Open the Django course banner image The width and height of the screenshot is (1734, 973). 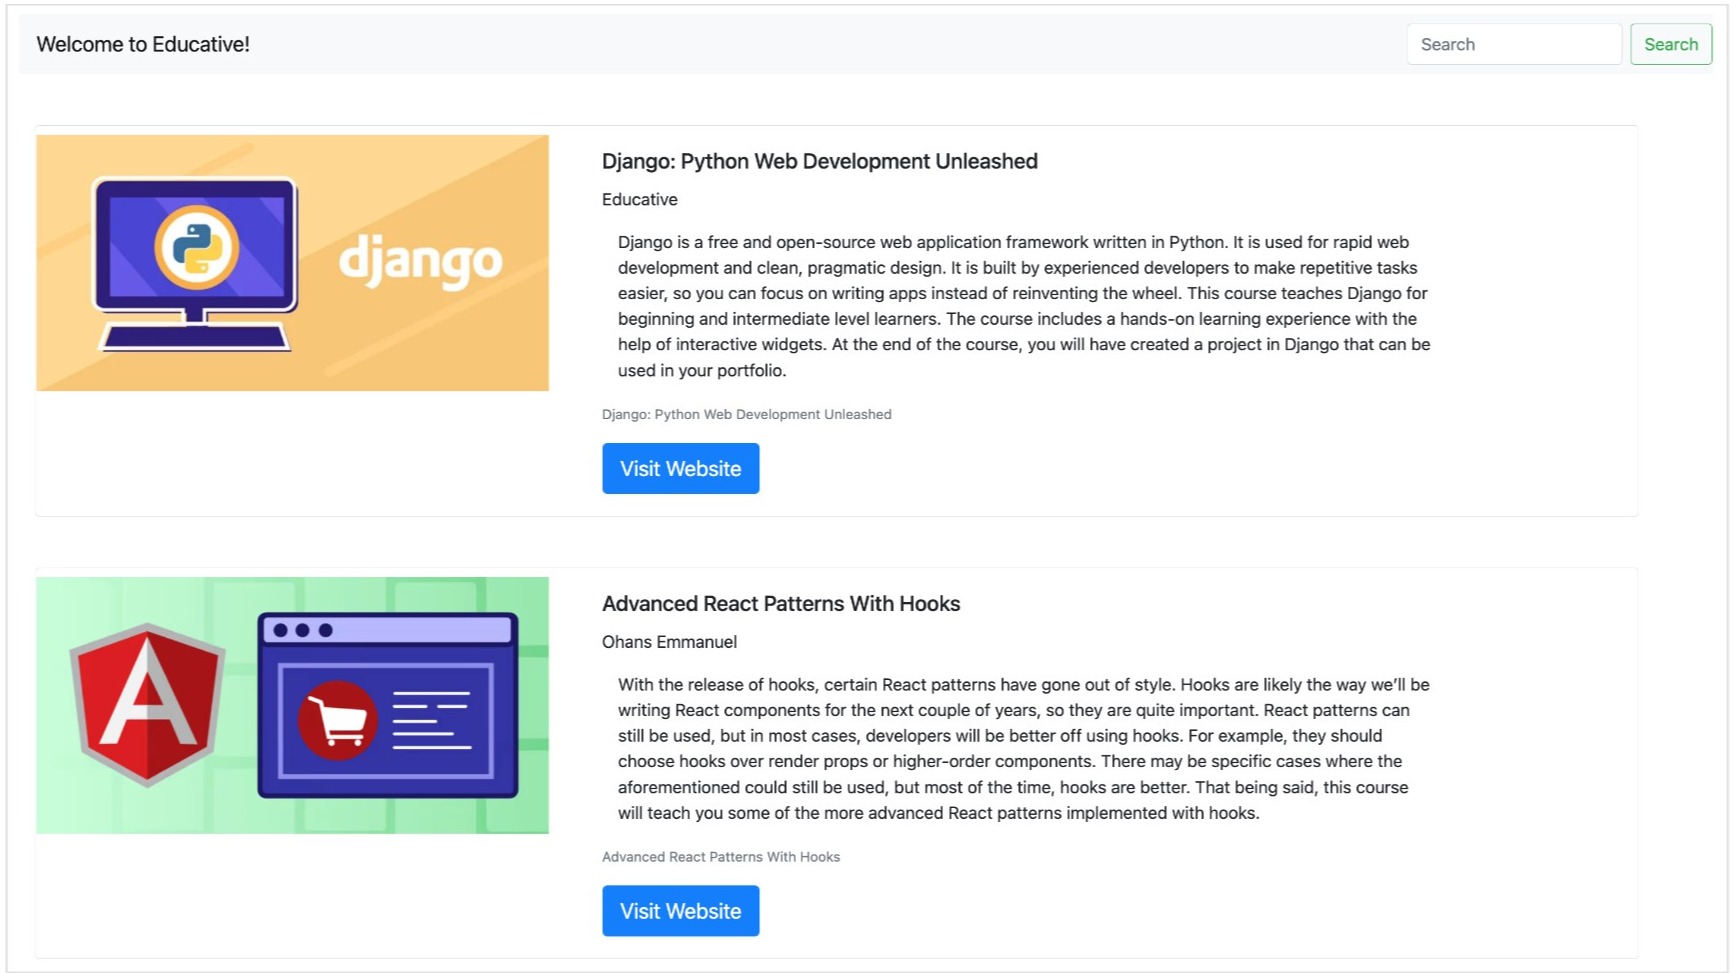(x=292, y=263)
